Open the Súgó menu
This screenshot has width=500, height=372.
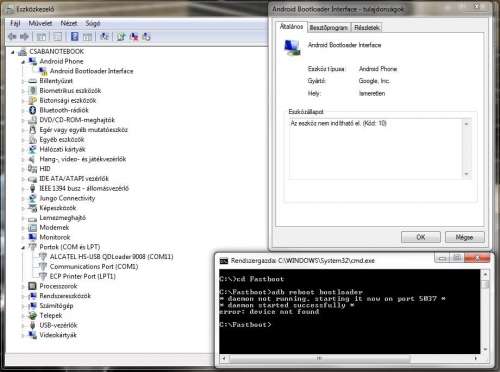[x=93, y=23]
